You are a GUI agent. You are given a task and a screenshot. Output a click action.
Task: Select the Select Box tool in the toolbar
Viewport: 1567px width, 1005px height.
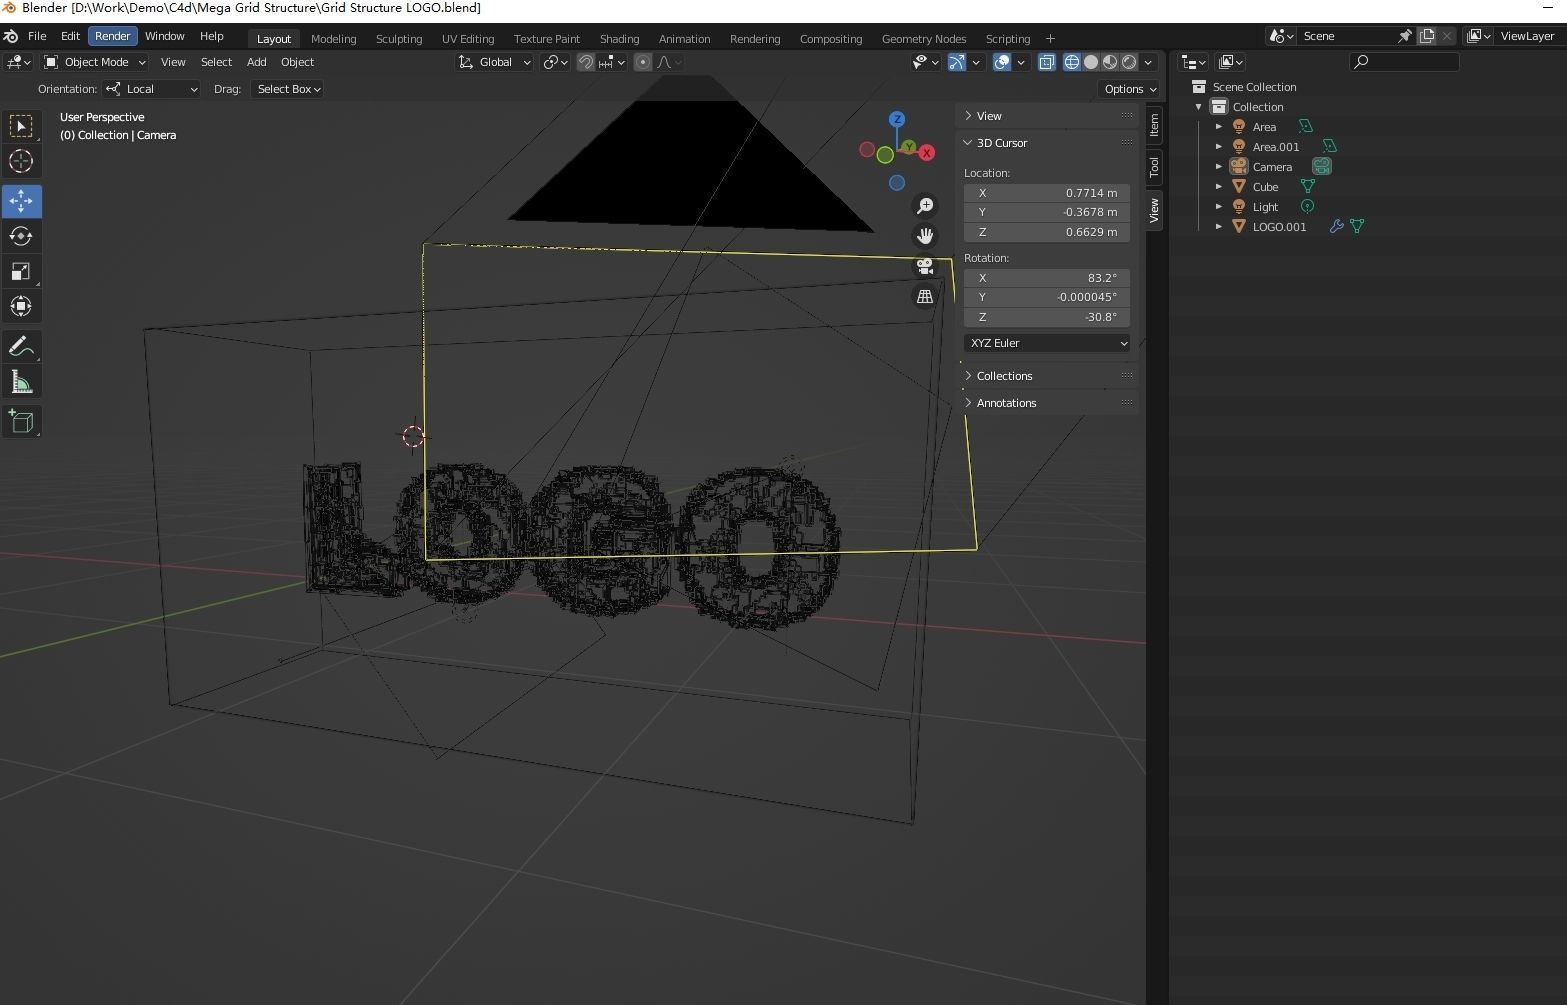pos(21,126)
